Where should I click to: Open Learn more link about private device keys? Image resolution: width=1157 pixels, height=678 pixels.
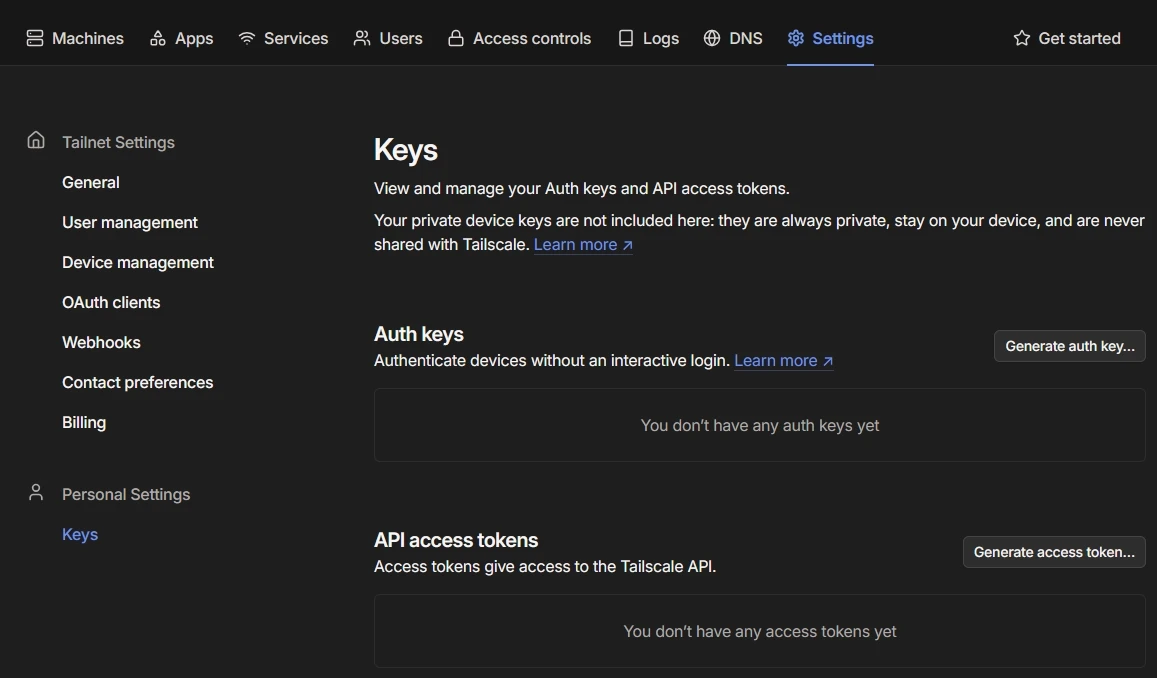click(x=583, y=244)
